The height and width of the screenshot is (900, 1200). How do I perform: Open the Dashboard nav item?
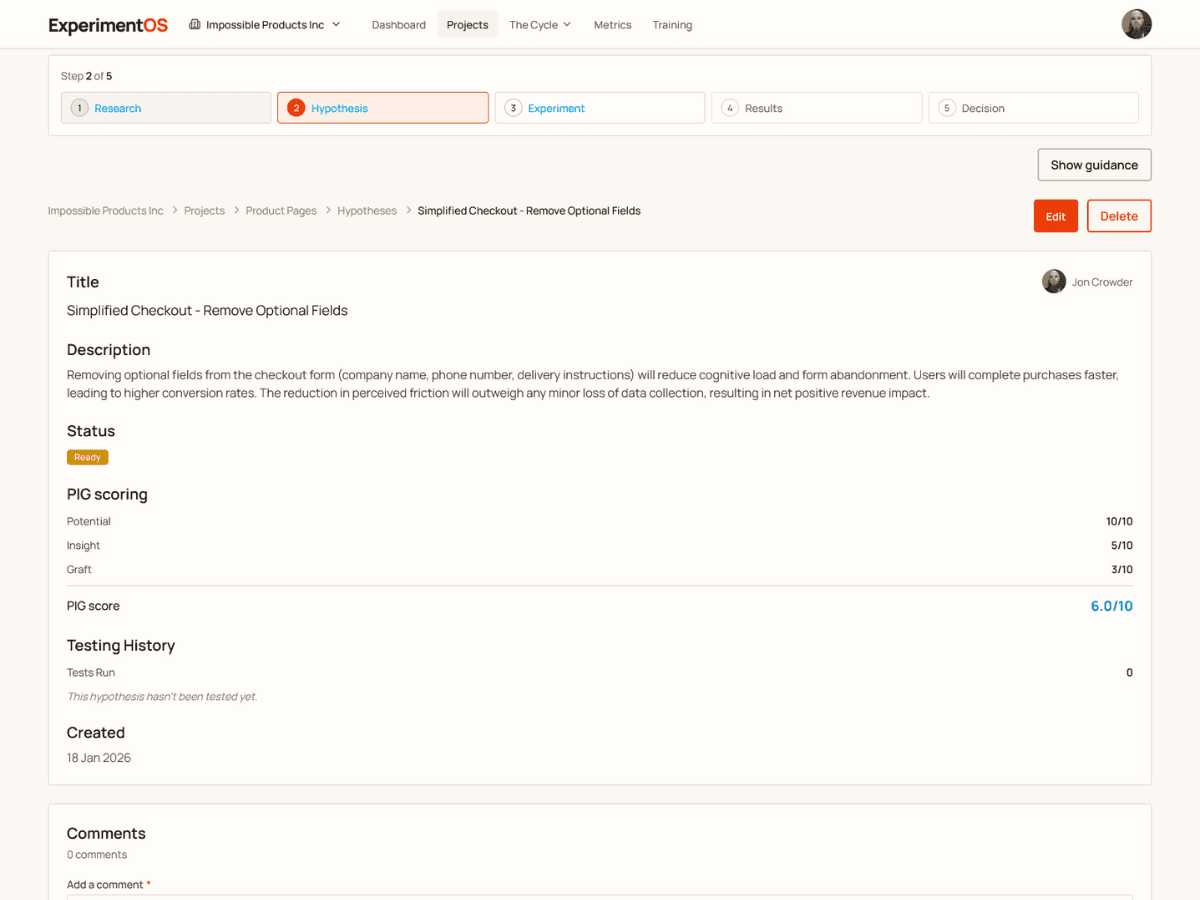click(398, 25)
